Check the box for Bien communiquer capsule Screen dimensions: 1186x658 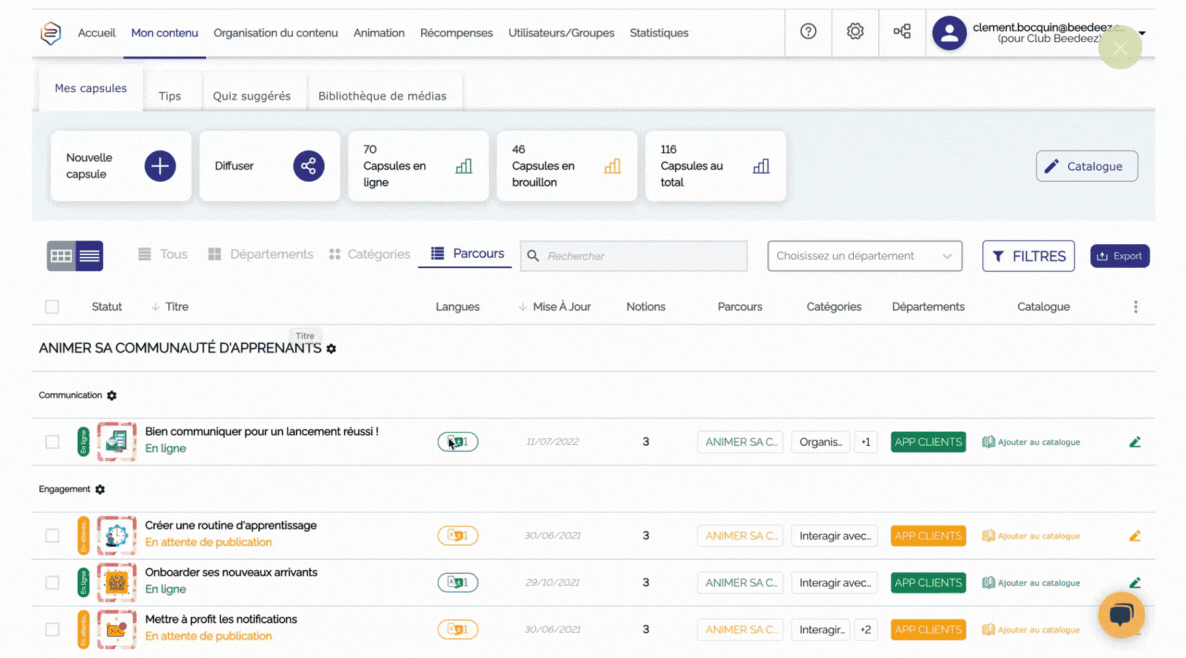click(52, 442)
